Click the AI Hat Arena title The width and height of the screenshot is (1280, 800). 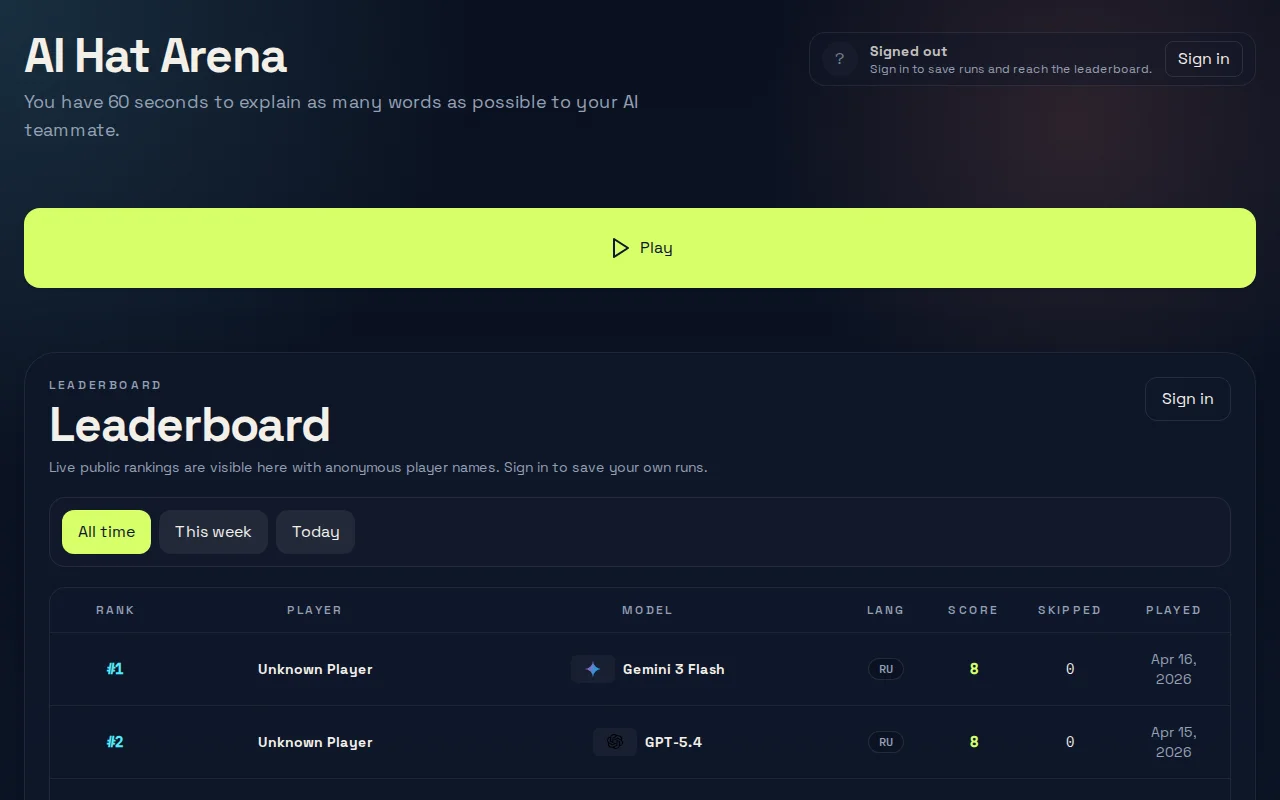tap(156, 56)
